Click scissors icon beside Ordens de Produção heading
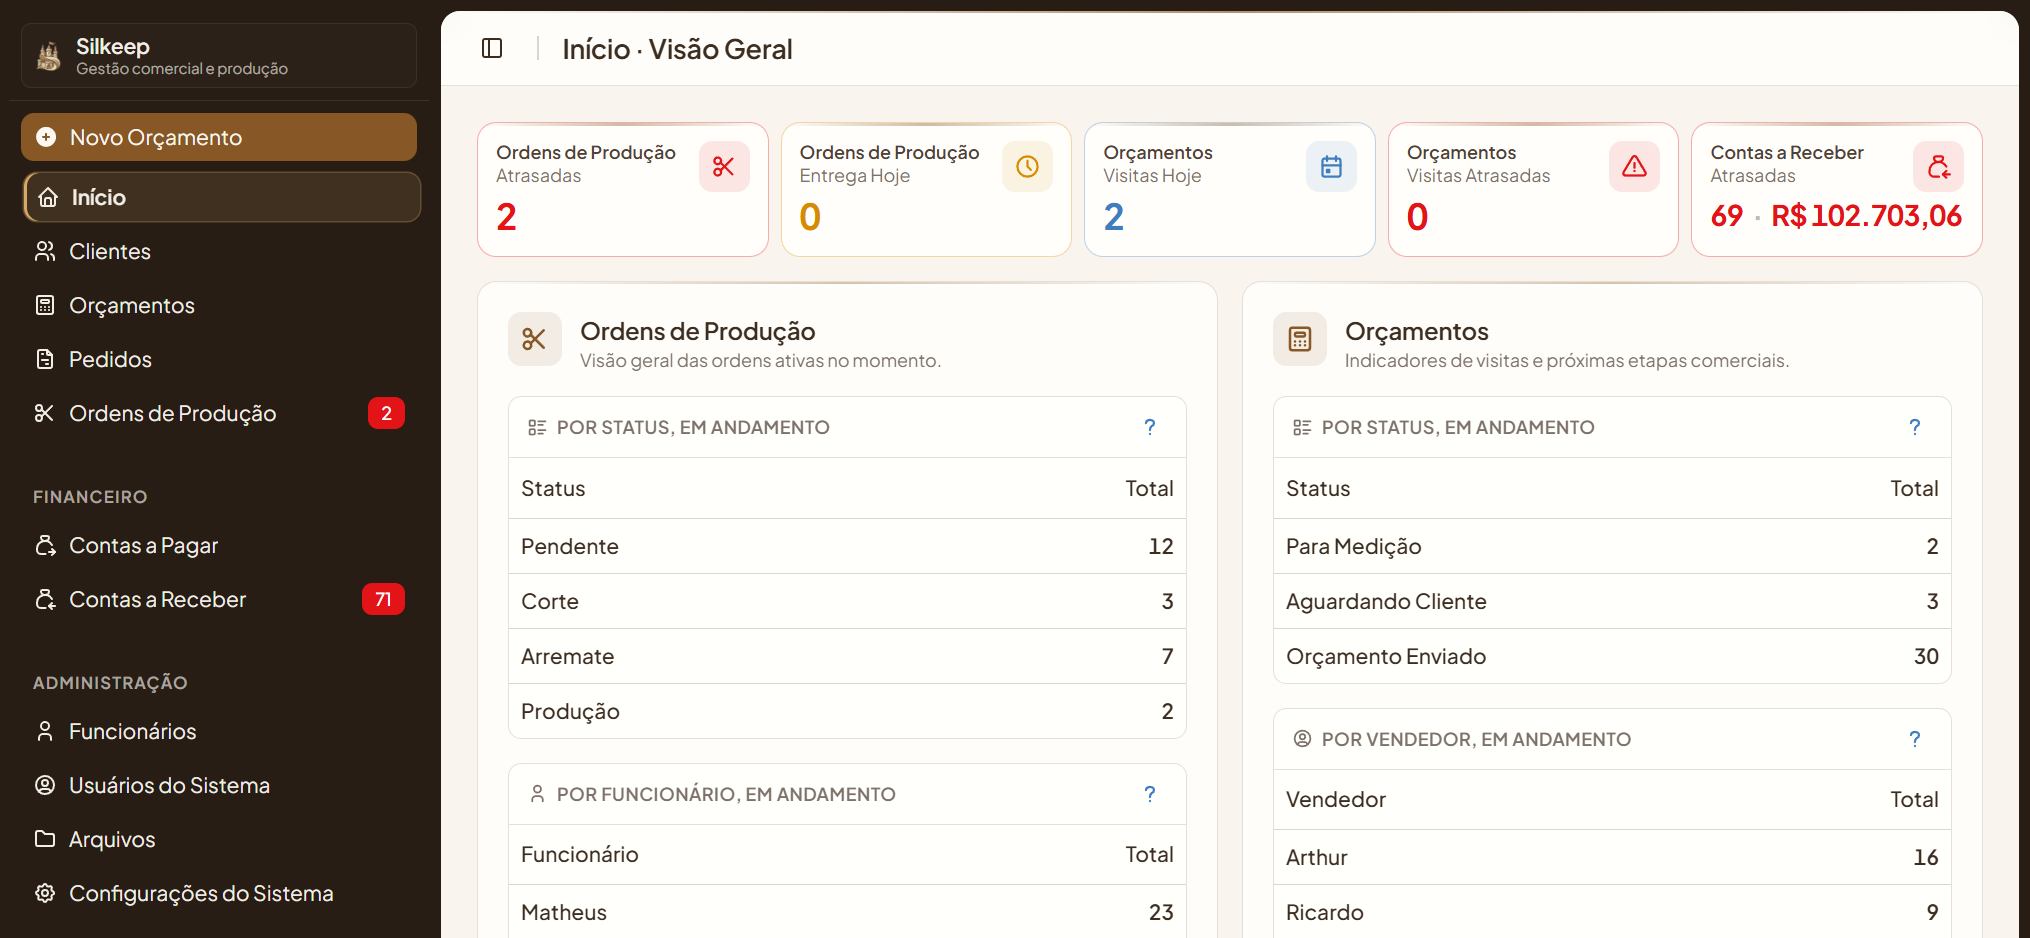The width and height of the screenshot is (2030, 938). pos(534,339)
